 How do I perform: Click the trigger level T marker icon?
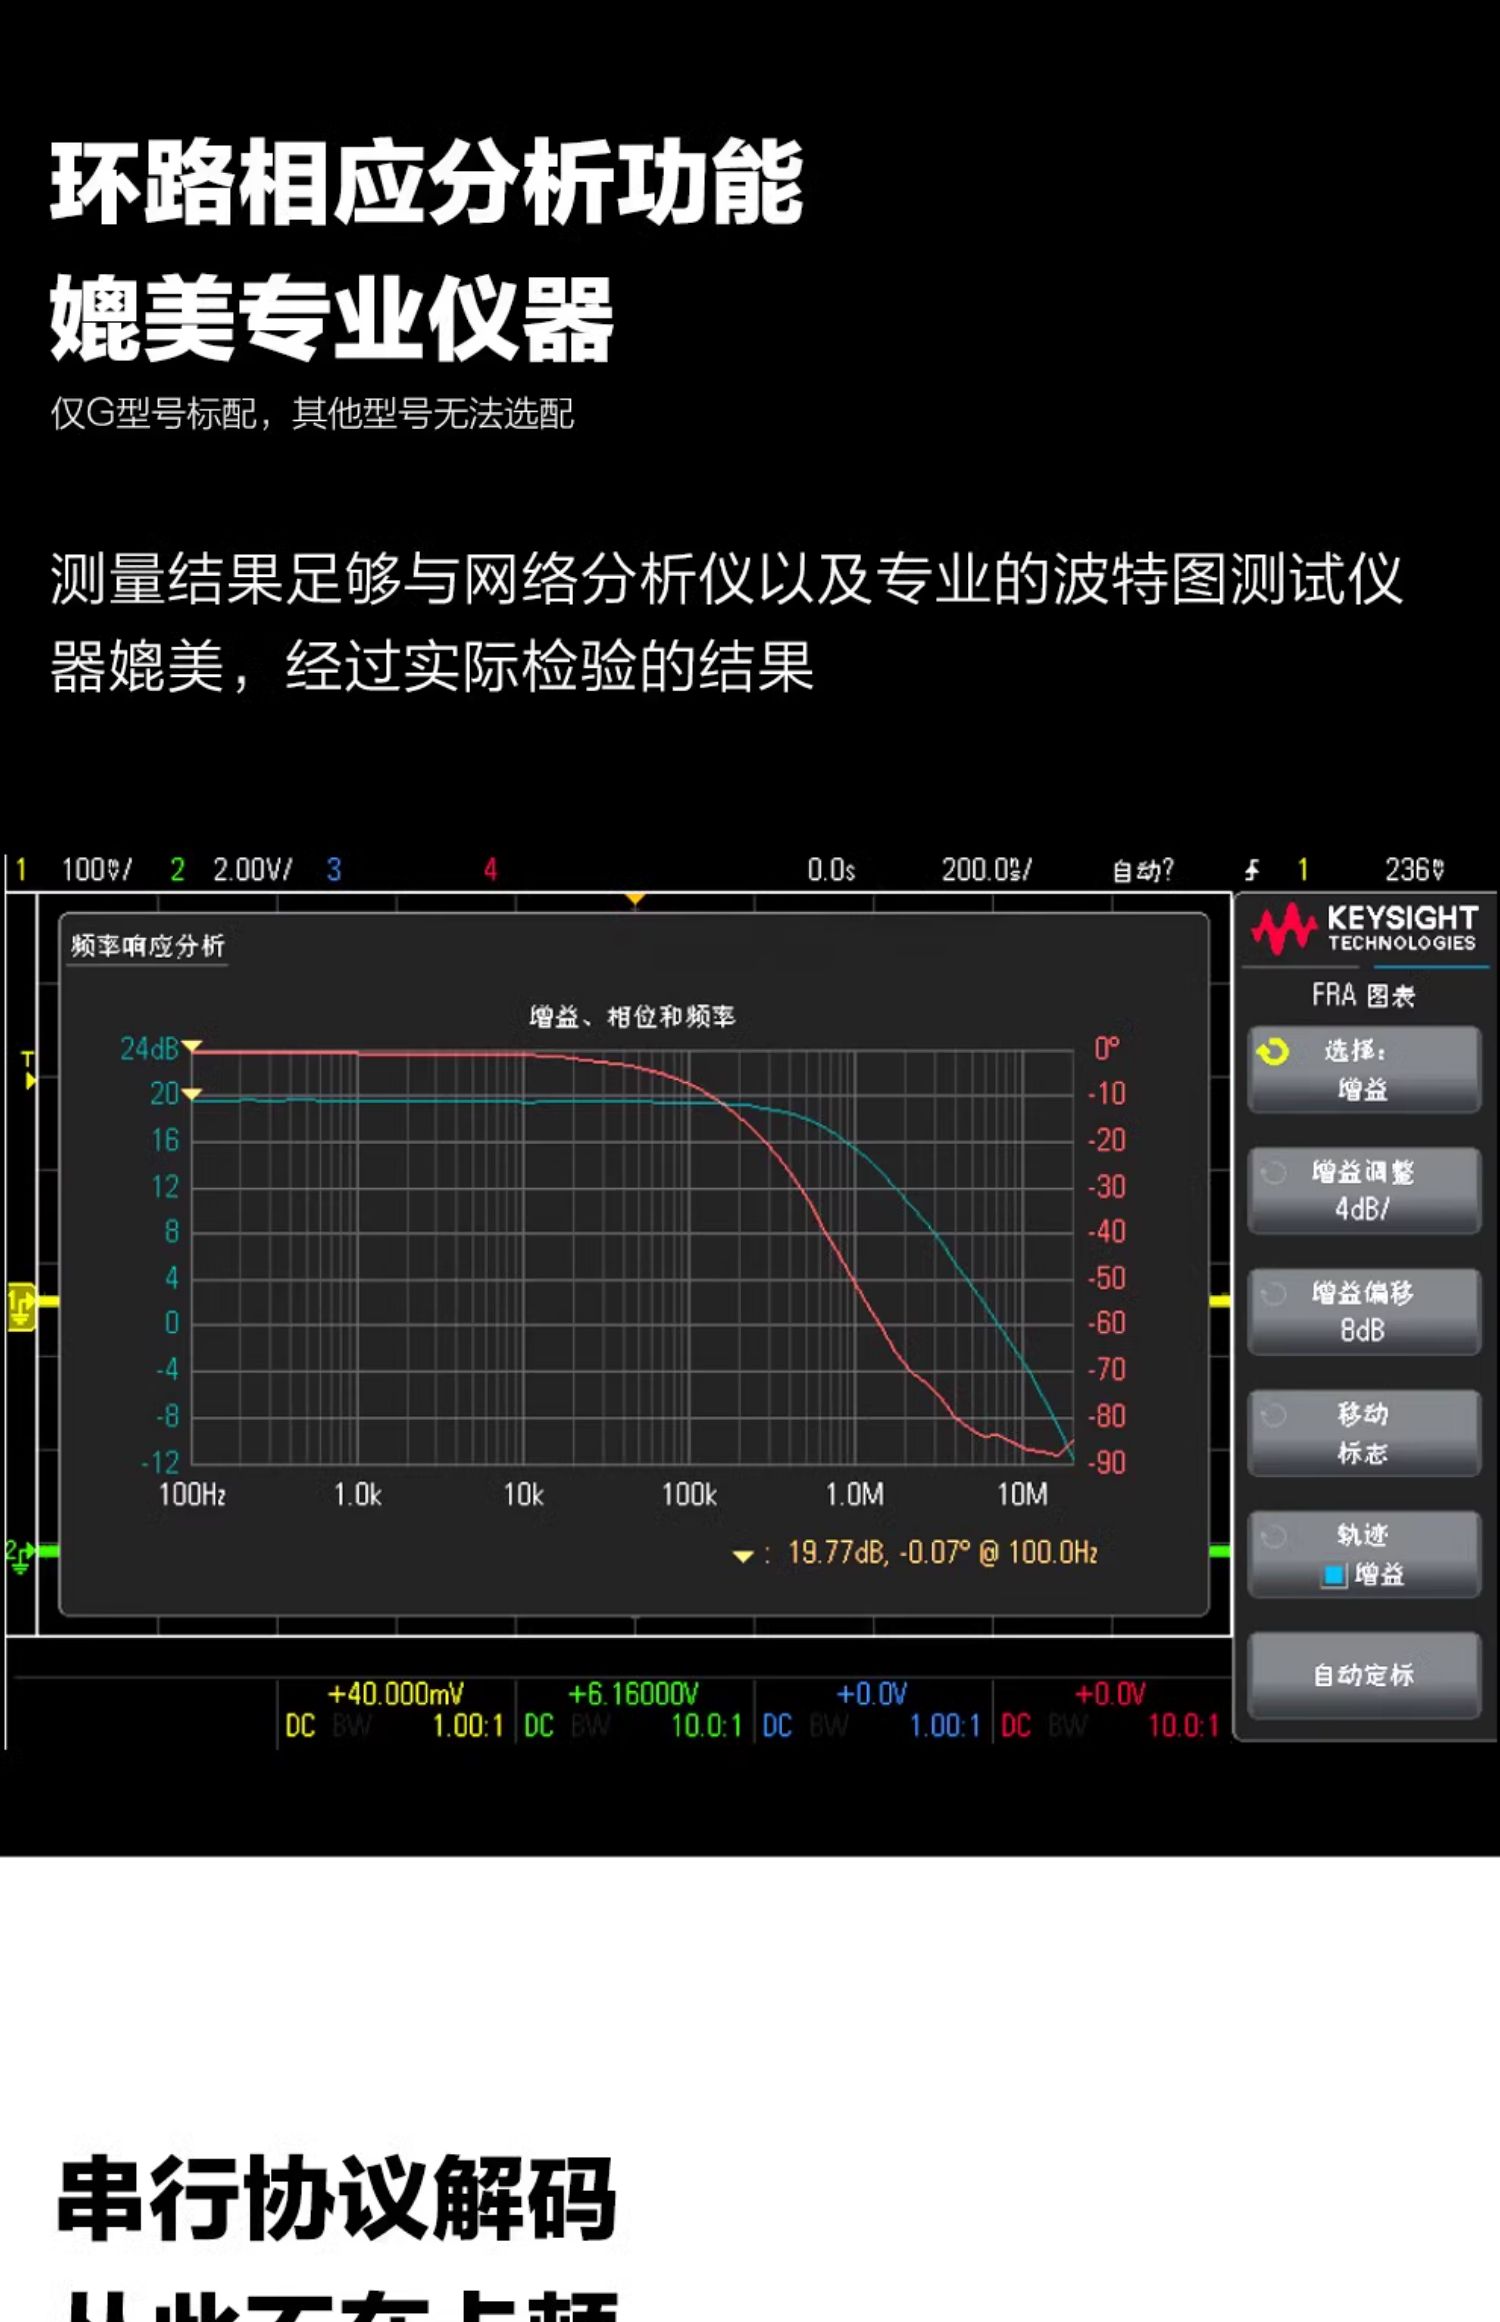click(x=28, y=1068)
